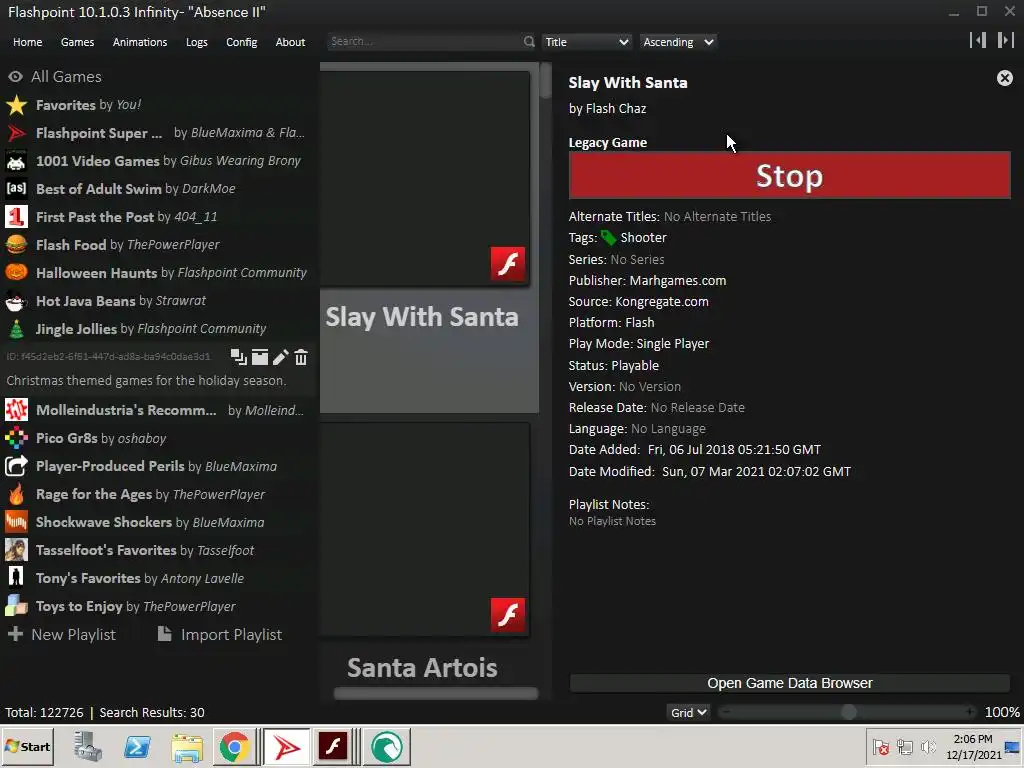
Task: Open the About tab
Action: [x=290, y=42]
